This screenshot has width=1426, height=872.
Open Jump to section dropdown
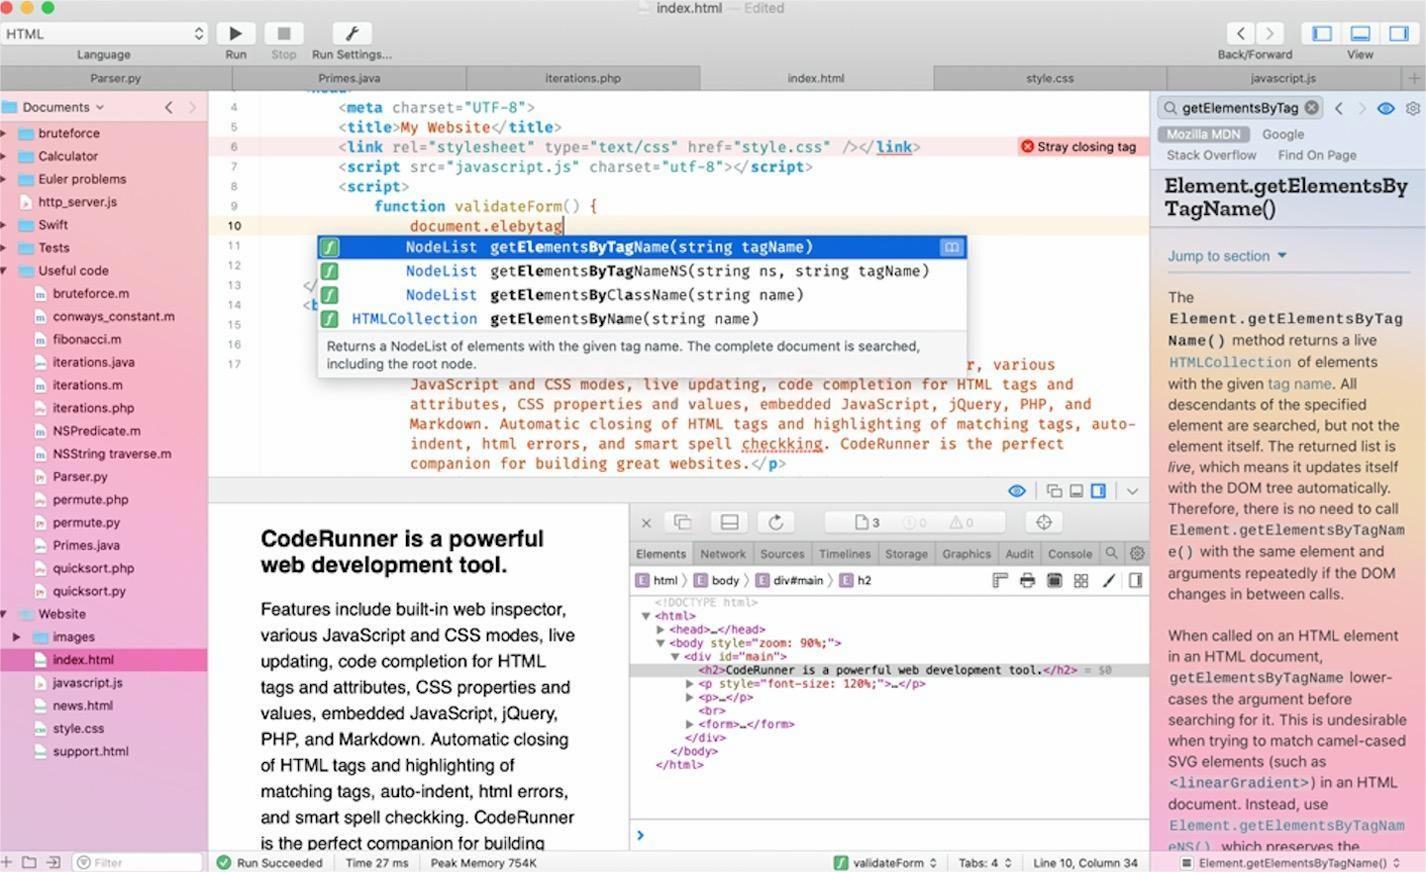point(1227,256)
